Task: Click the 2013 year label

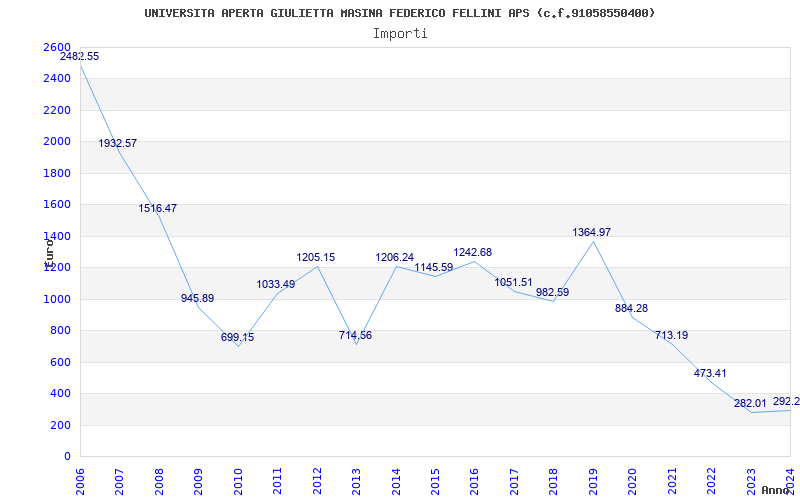Action: 357,481
